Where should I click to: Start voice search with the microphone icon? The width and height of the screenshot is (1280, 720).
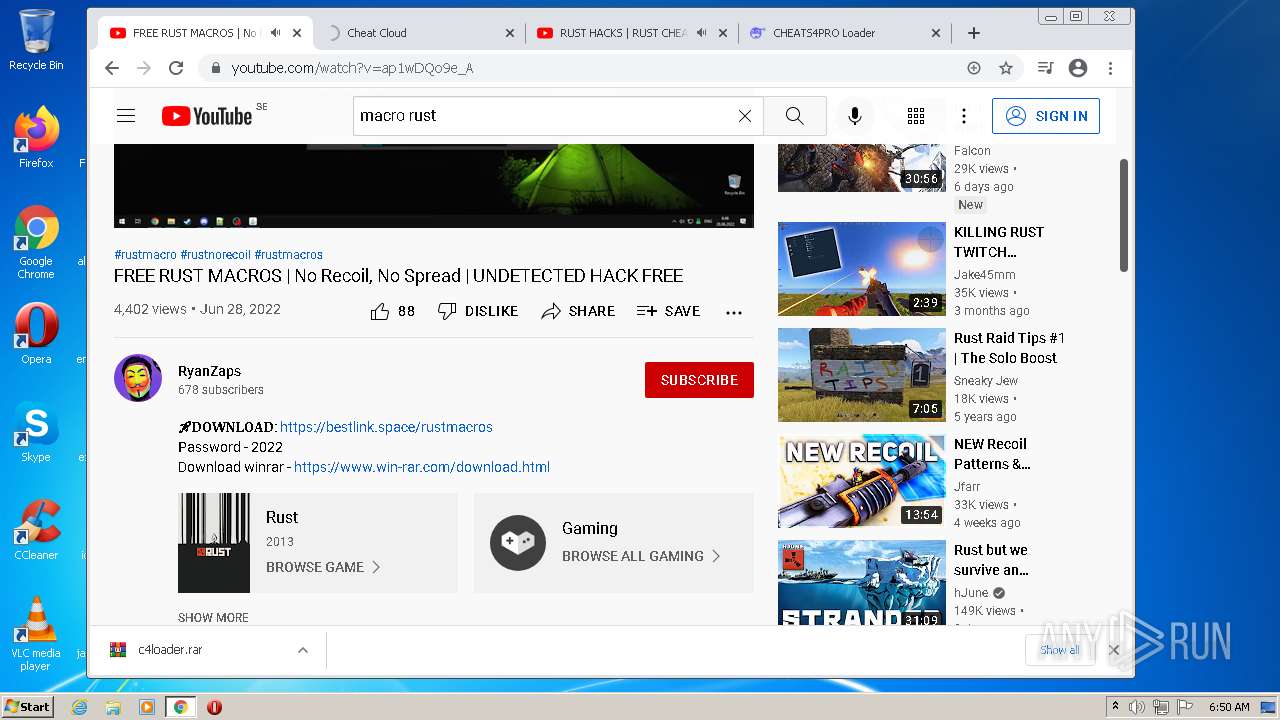pyautogui.click(x=855, y=116)
